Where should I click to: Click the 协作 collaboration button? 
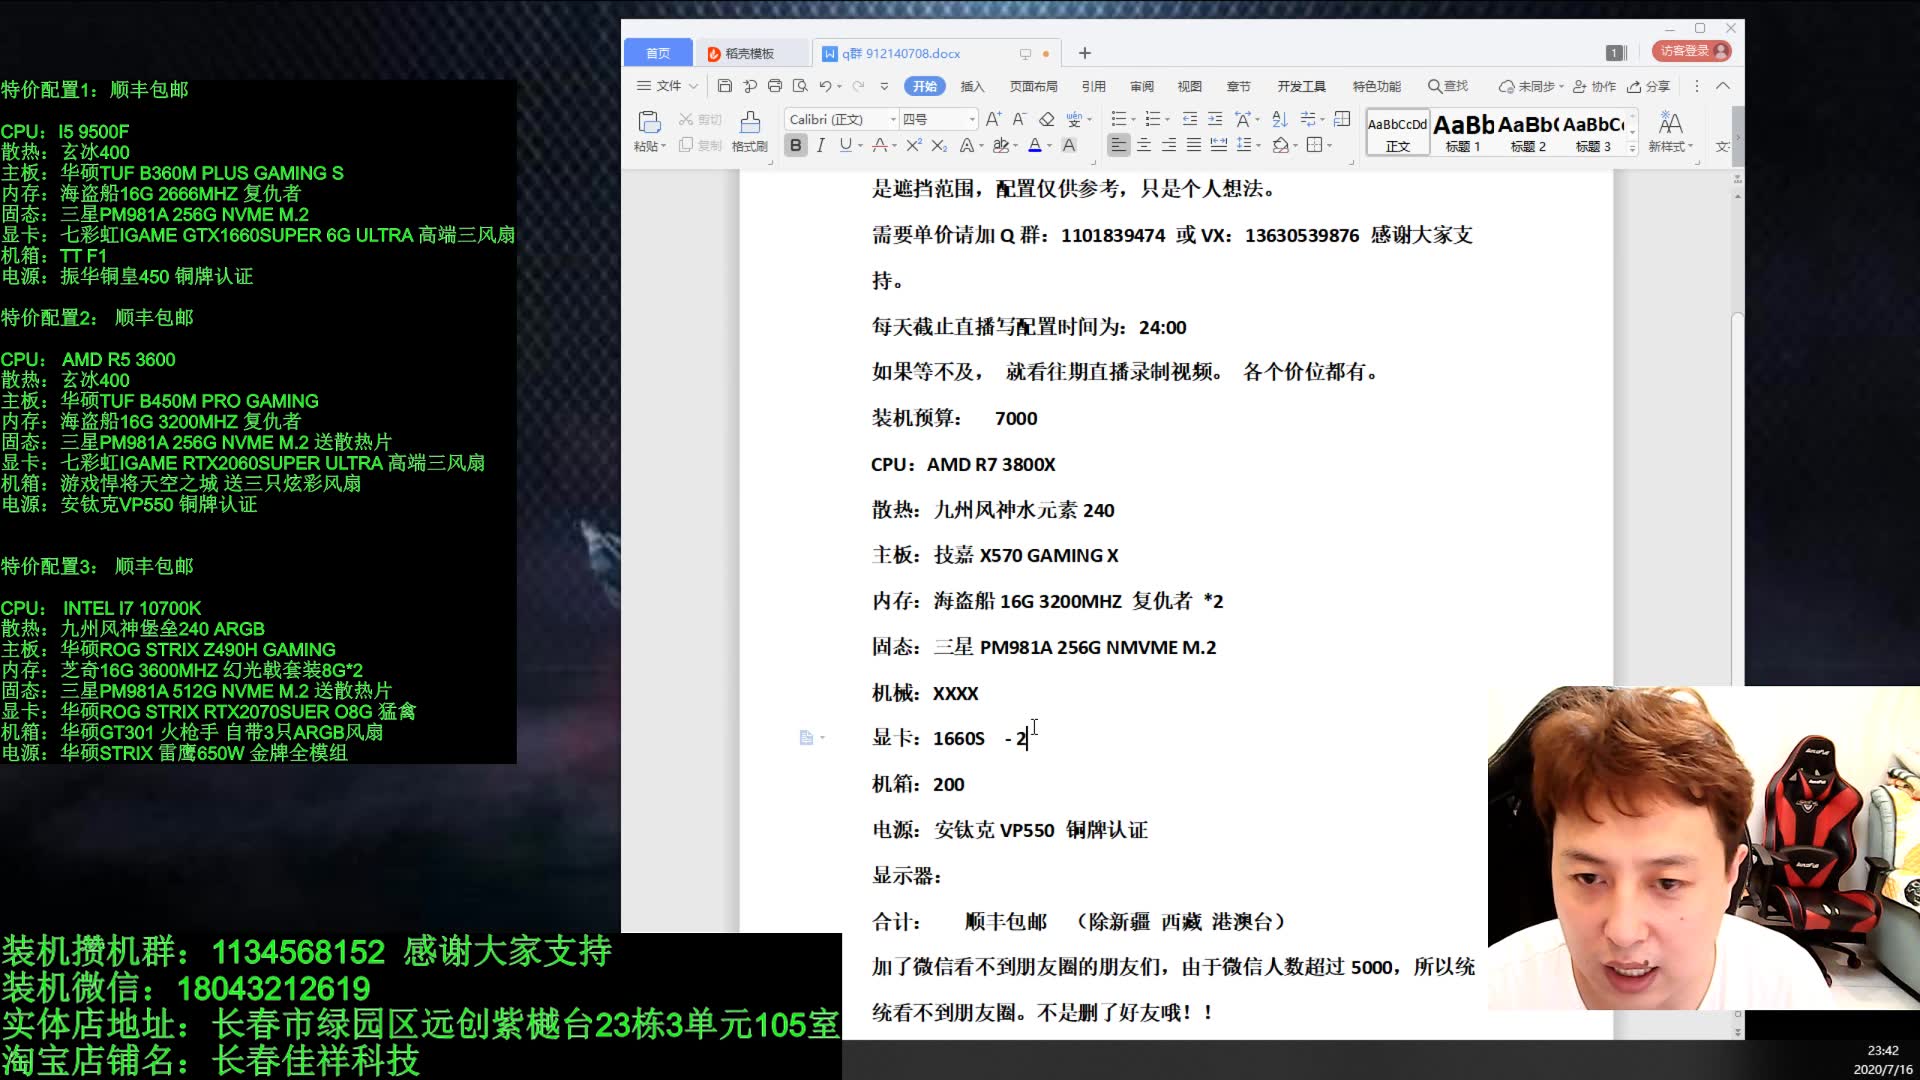(1594, 86)
